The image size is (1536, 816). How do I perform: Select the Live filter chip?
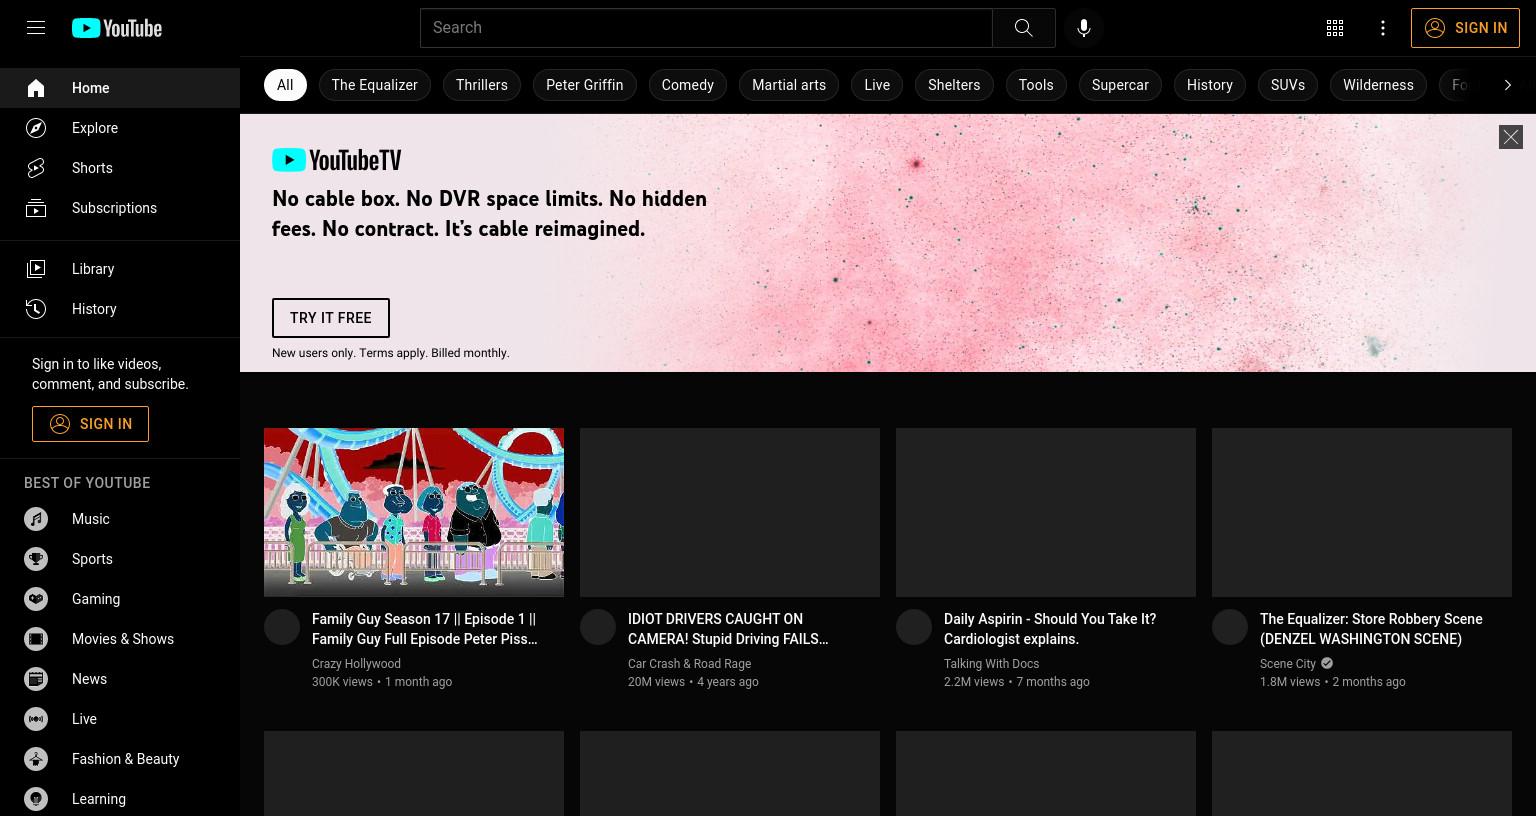pos(877,85)
